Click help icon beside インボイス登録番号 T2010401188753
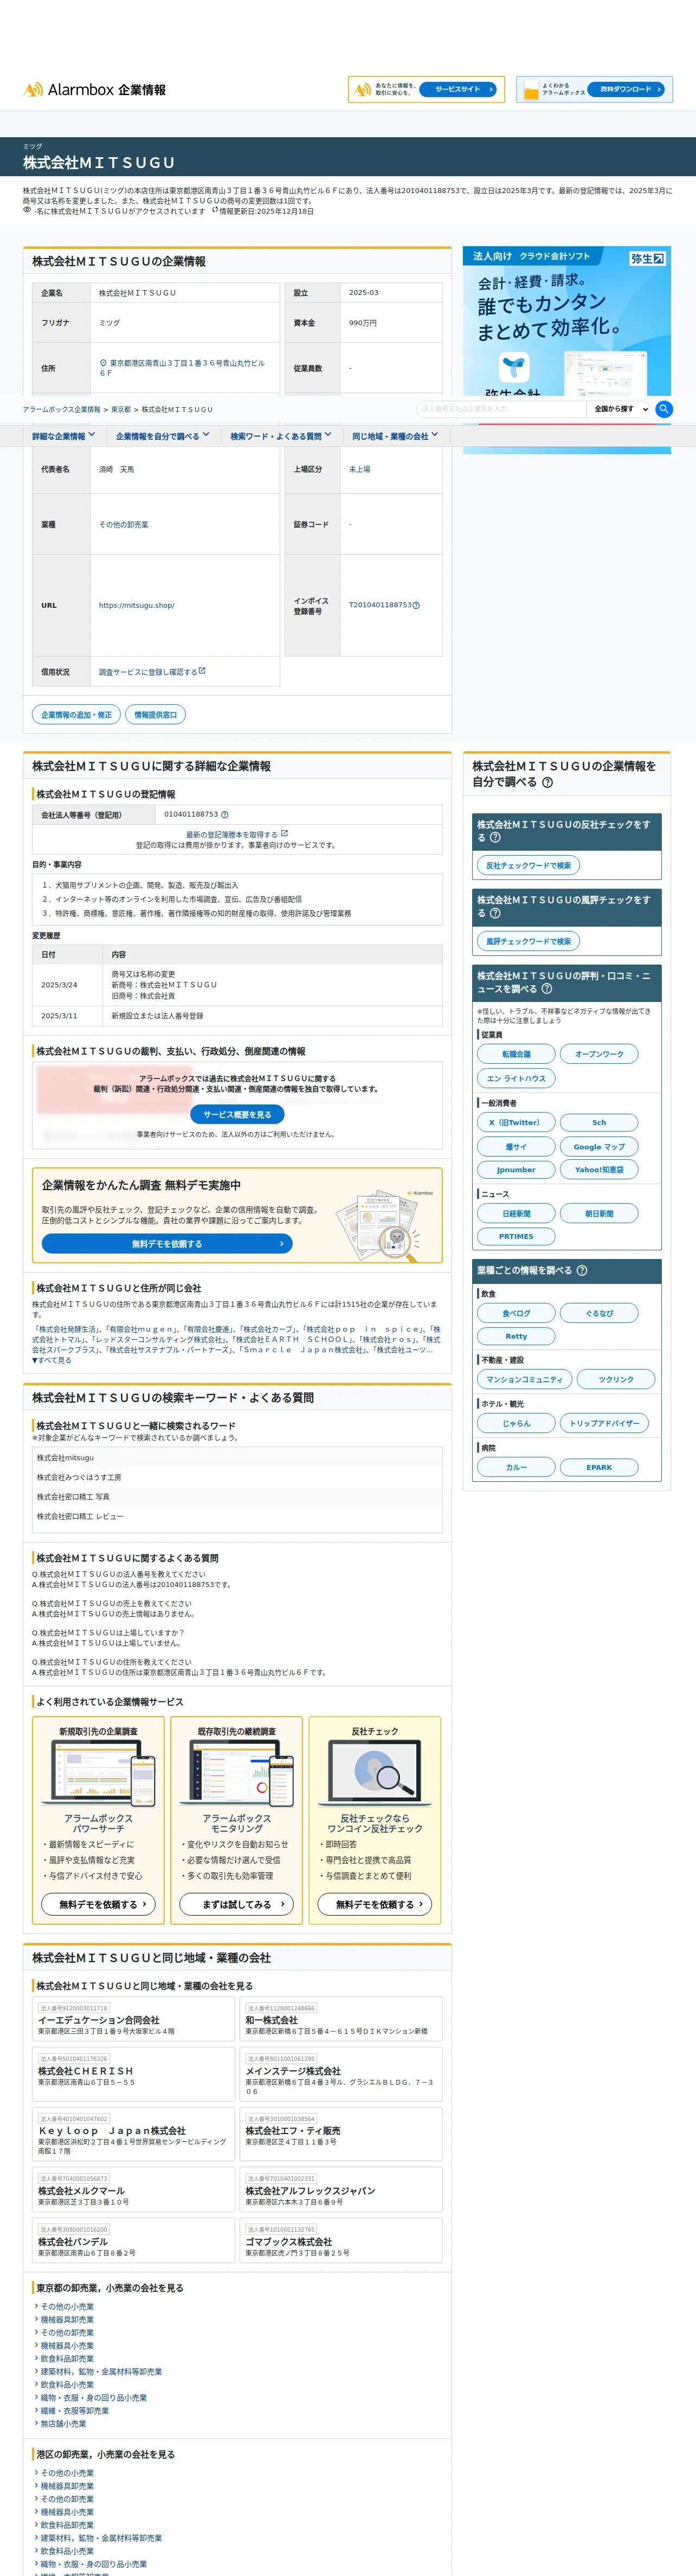Image resolution: width=696 pixels, height=2576 pixels. [416, 605]
